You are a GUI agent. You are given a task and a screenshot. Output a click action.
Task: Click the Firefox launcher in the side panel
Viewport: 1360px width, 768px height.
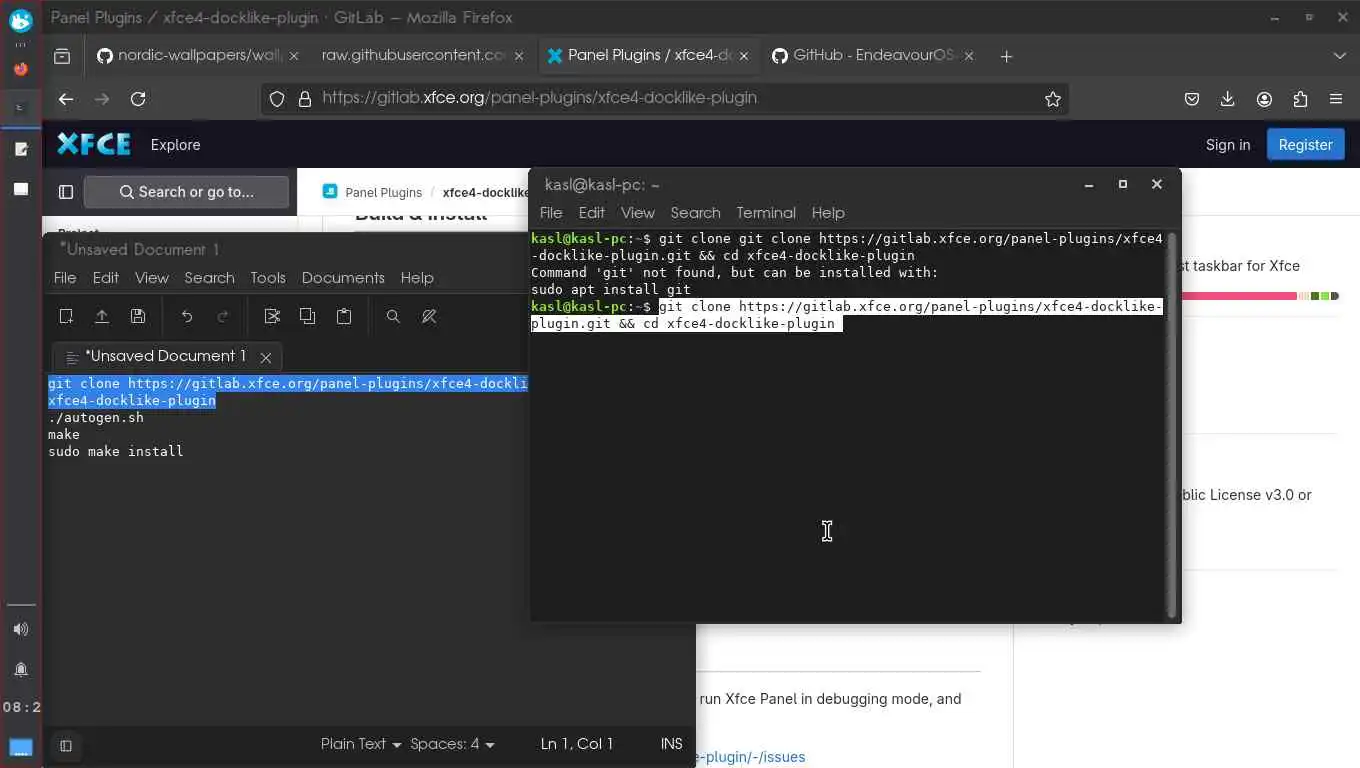coord(21,69)
